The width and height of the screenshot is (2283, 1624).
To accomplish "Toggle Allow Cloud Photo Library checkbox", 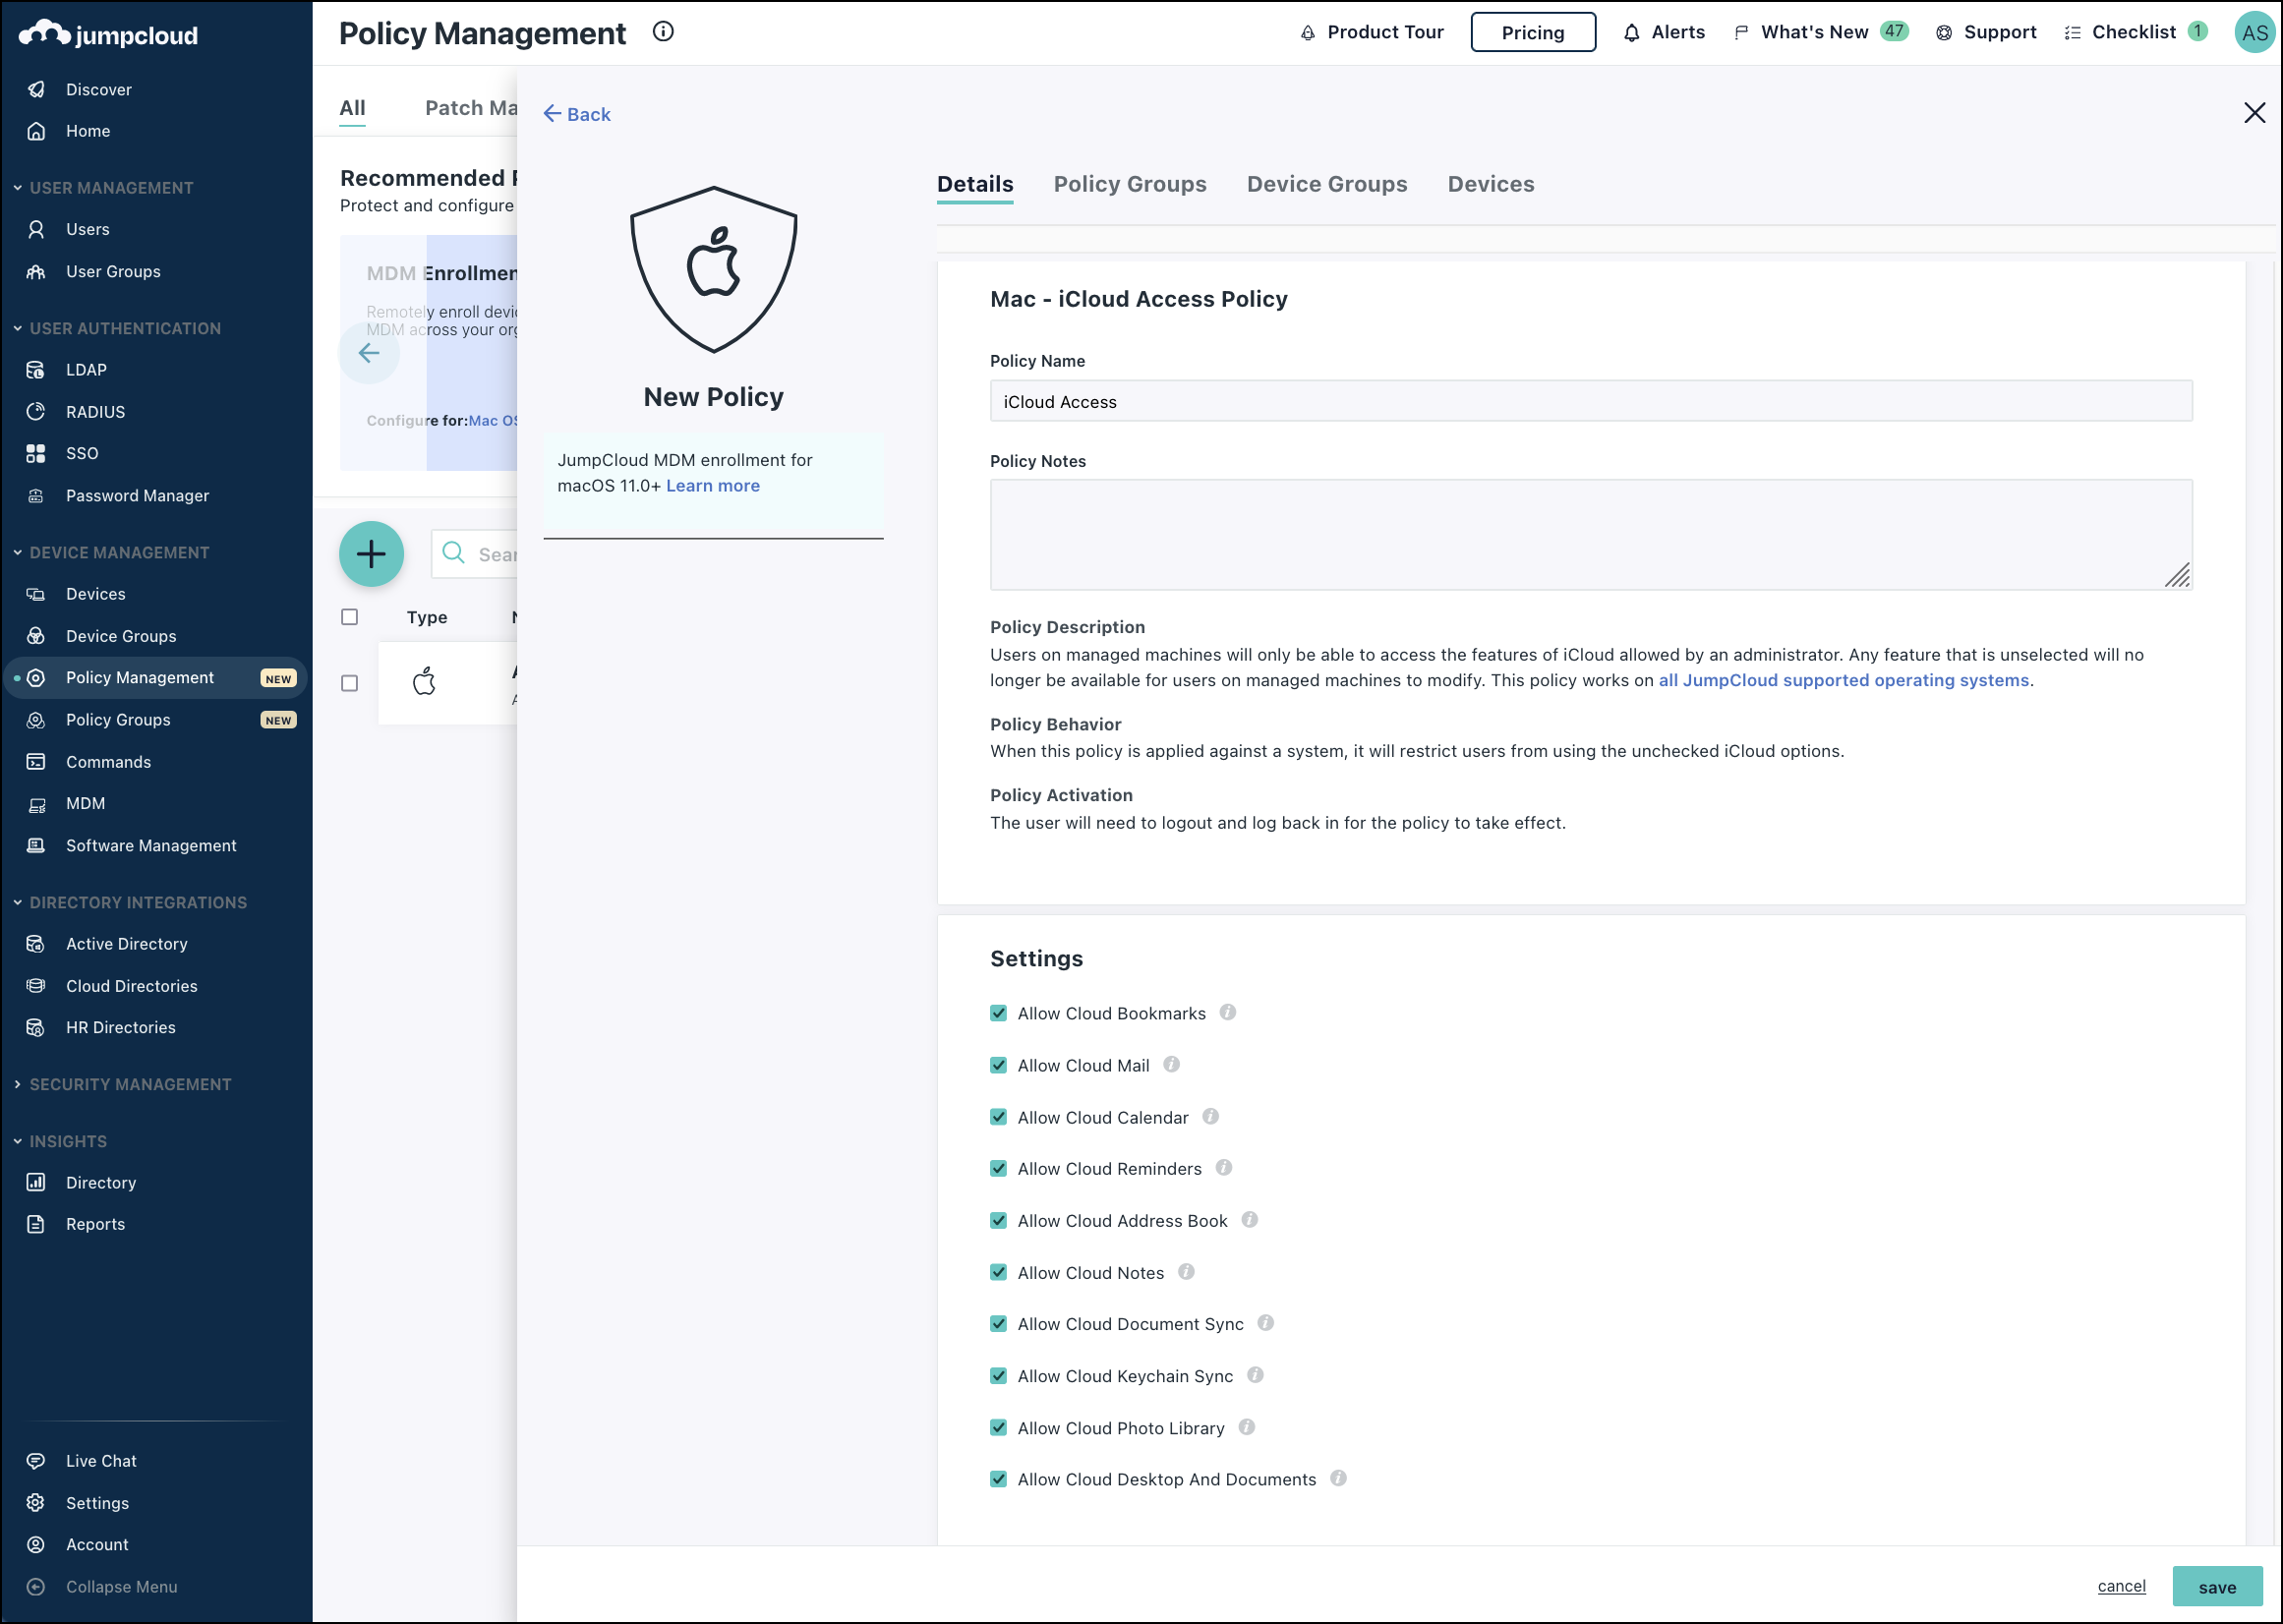I will point(998,1428).
